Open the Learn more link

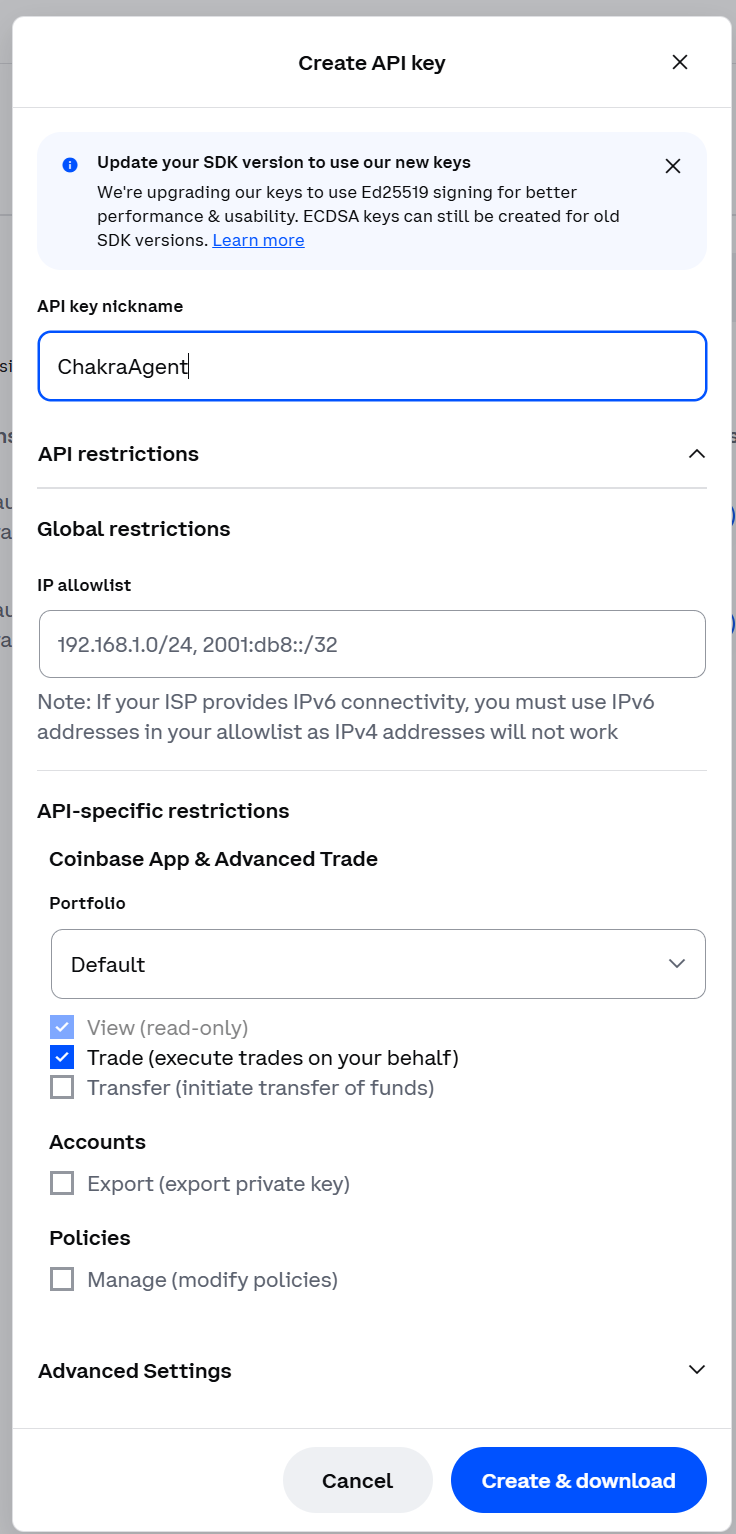pos(258,240)
